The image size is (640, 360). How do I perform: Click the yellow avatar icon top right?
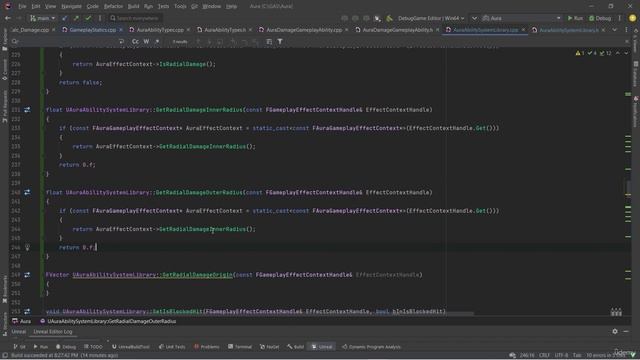point(632,18)
